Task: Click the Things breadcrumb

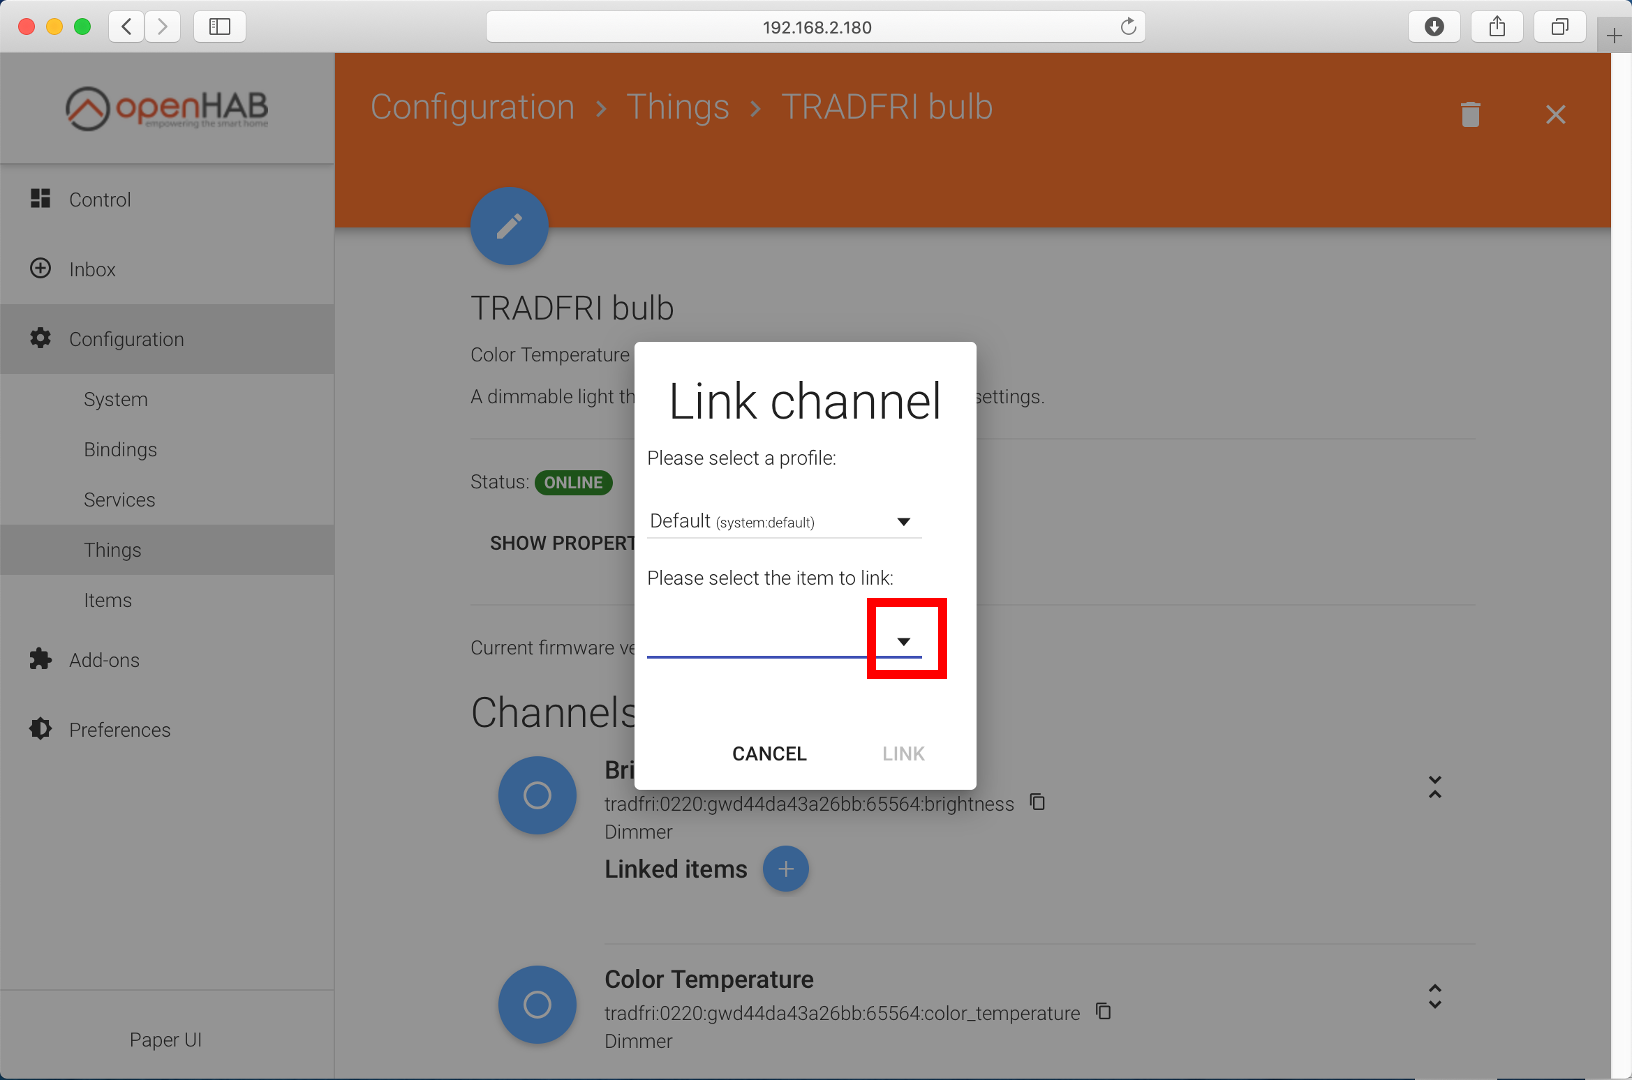Action: pyautogui.click(x=678, y=107)
